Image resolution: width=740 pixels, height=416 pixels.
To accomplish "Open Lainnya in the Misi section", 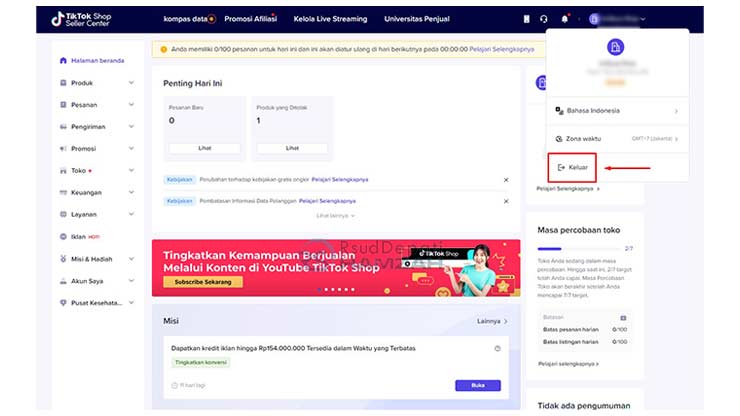I will click(492, 321).
